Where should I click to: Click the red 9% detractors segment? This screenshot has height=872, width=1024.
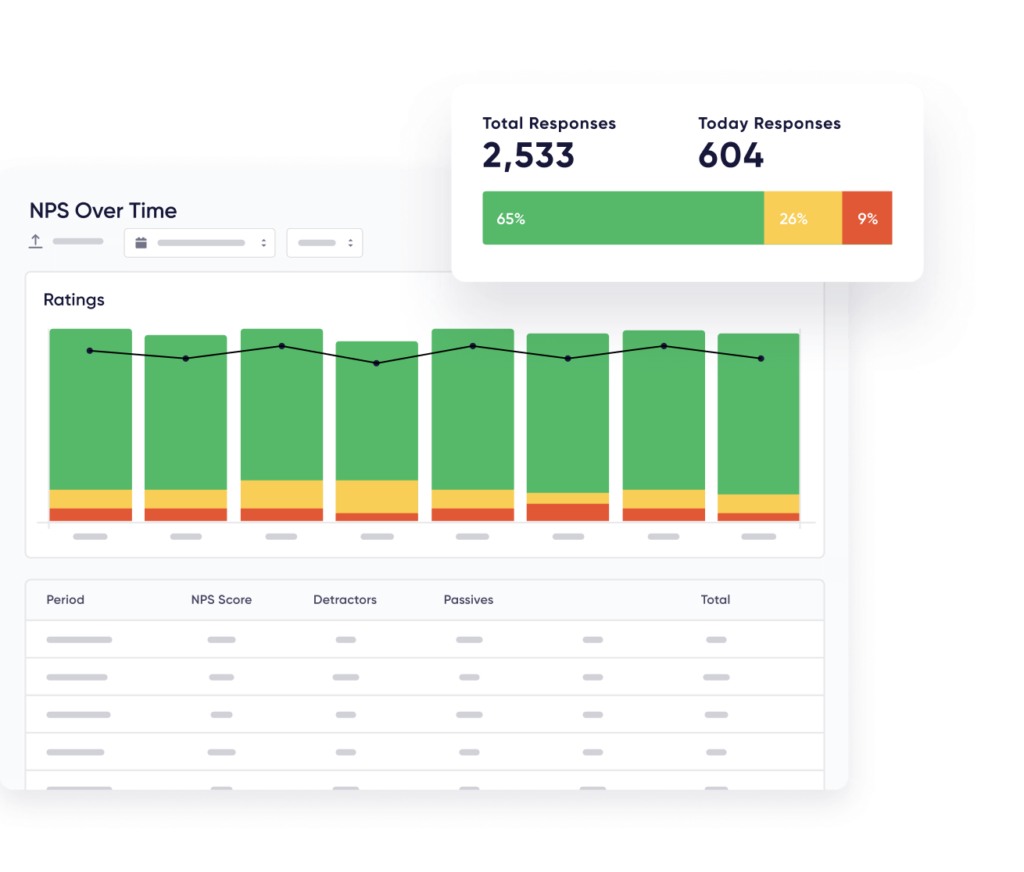coord(867,218)
